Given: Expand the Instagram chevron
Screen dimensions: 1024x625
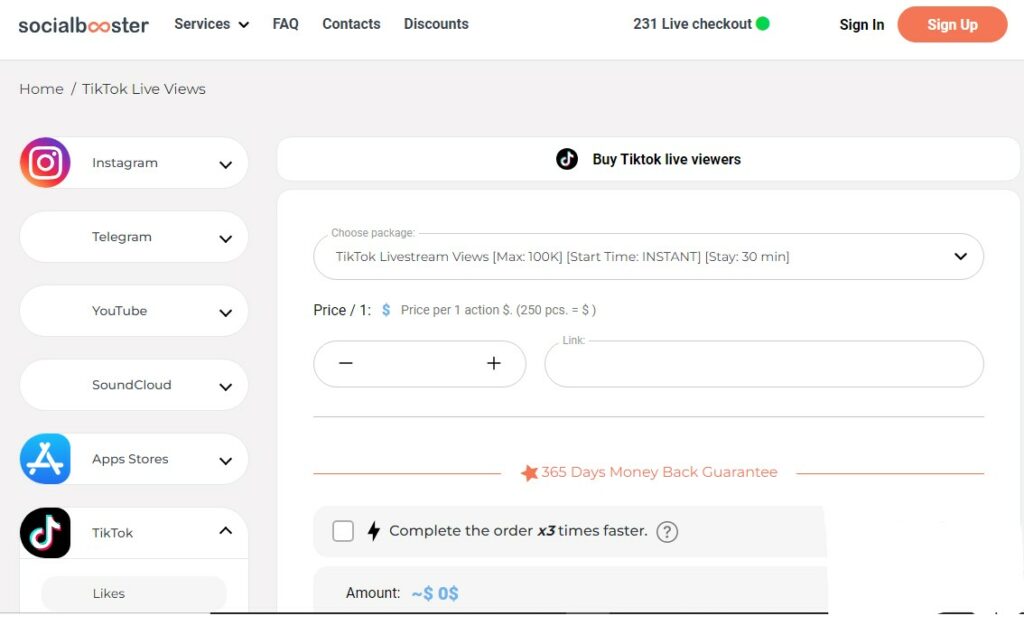Looking at the screenshot, I should [x=225, y=165].
